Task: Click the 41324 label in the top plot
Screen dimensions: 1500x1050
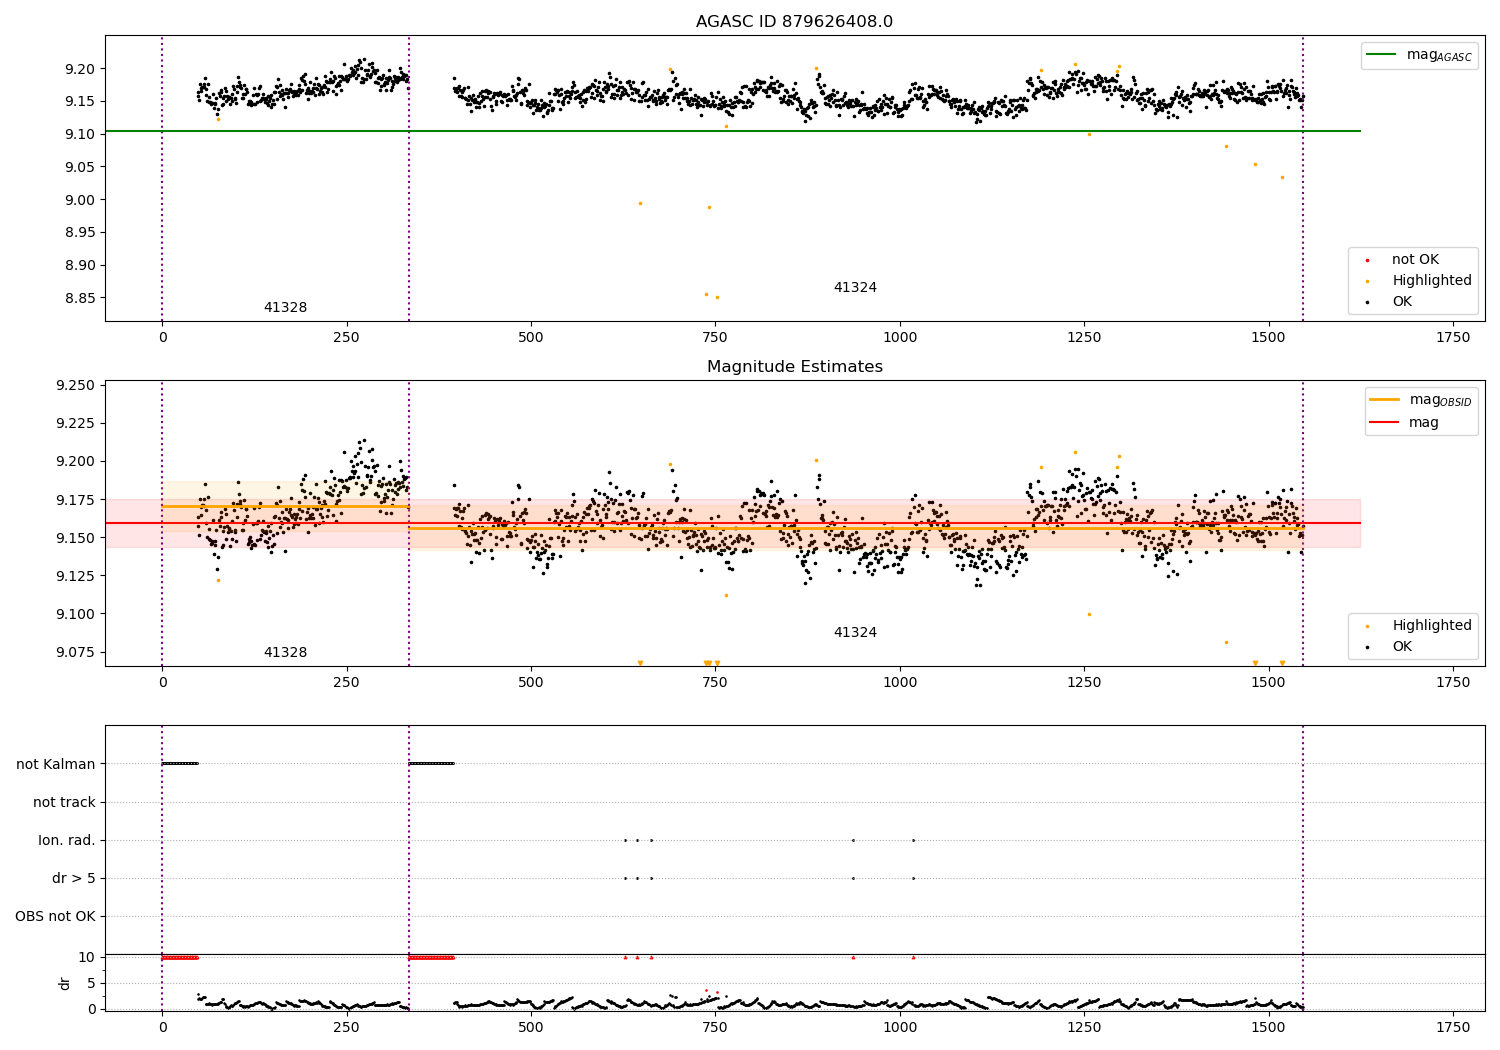Action: coord(855,288)
